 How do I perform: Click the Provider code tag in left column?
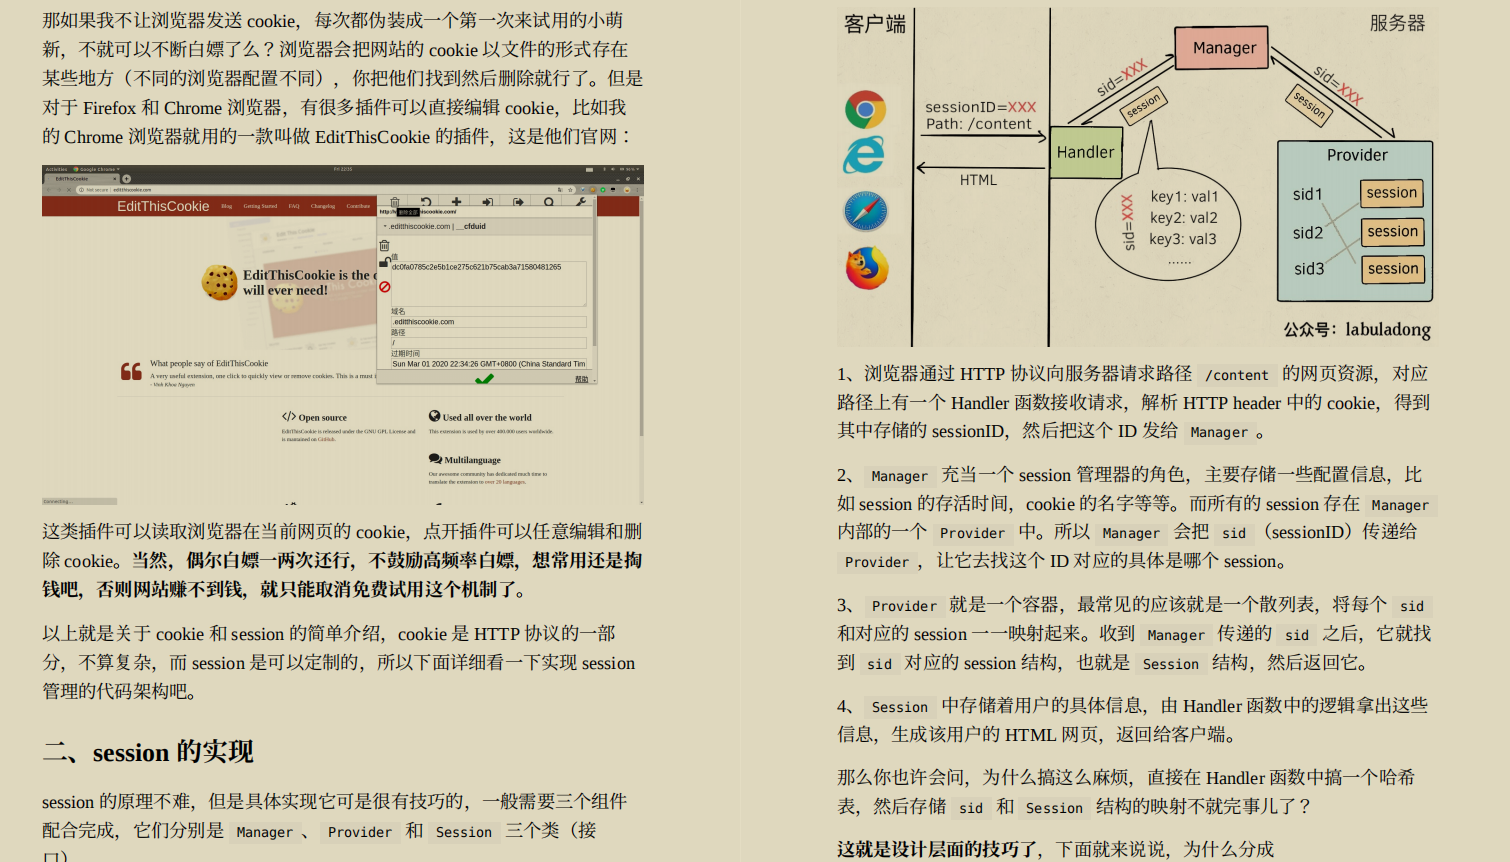360,832
